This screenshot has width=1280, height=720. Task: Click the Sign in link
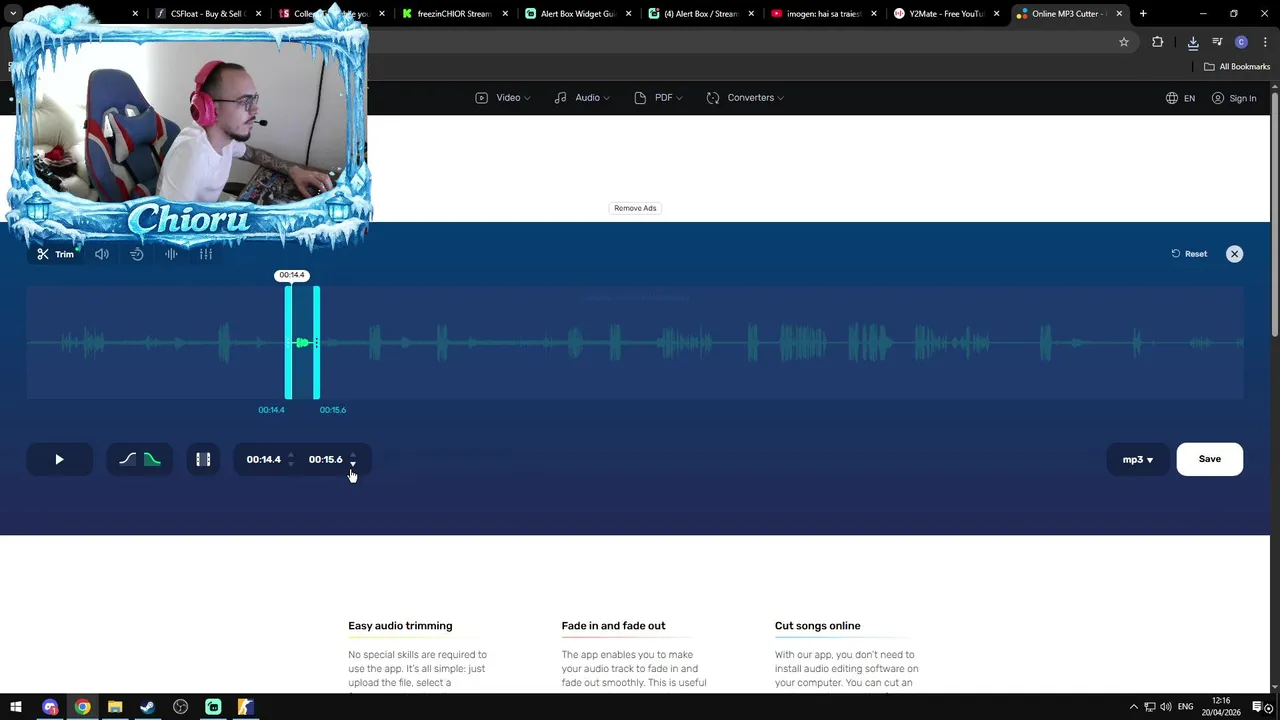tap(1234, 98)
